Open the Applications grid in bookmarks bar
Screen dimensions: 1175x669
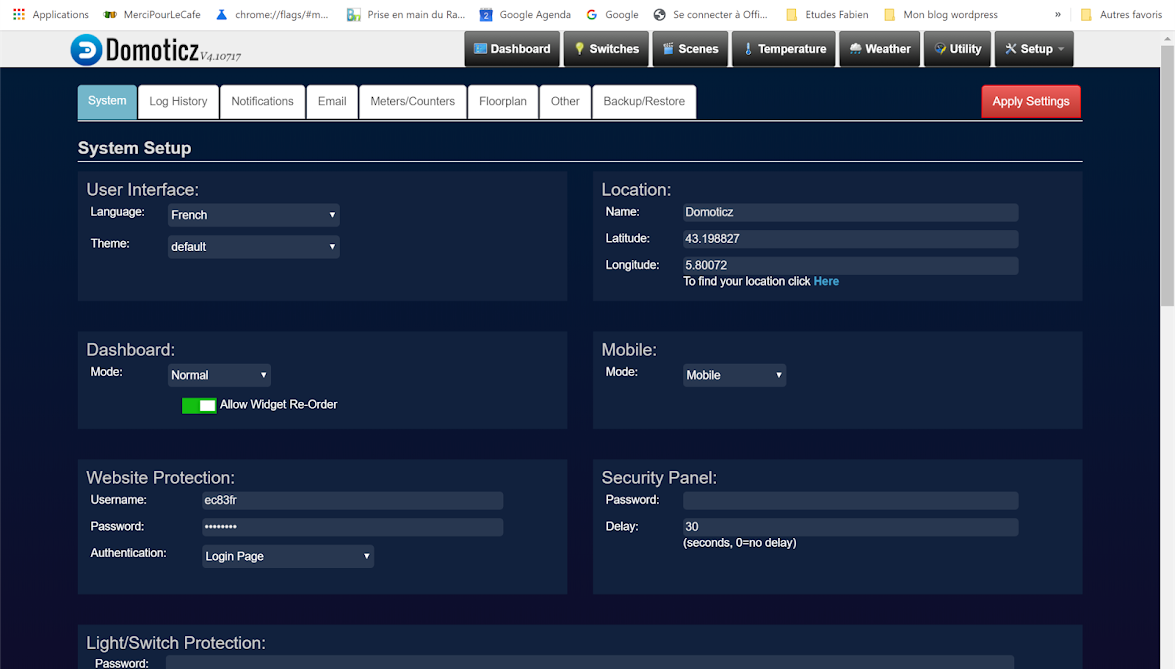(50, 14)
